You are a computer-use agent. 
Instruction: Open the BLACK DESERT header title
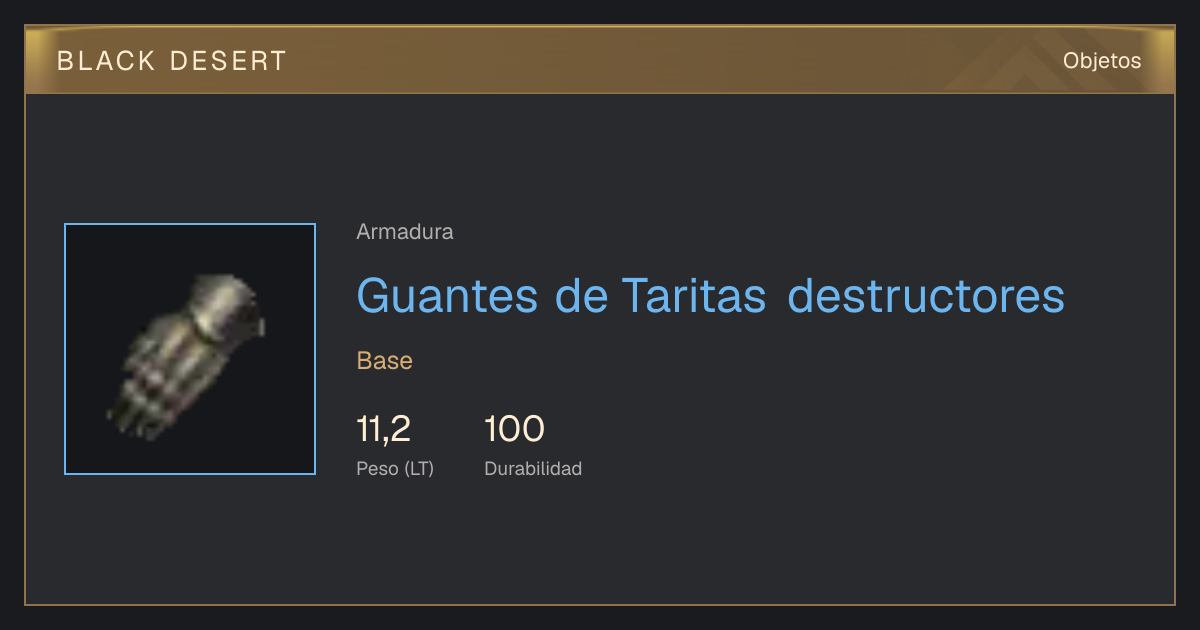click(x=172, y=61)
